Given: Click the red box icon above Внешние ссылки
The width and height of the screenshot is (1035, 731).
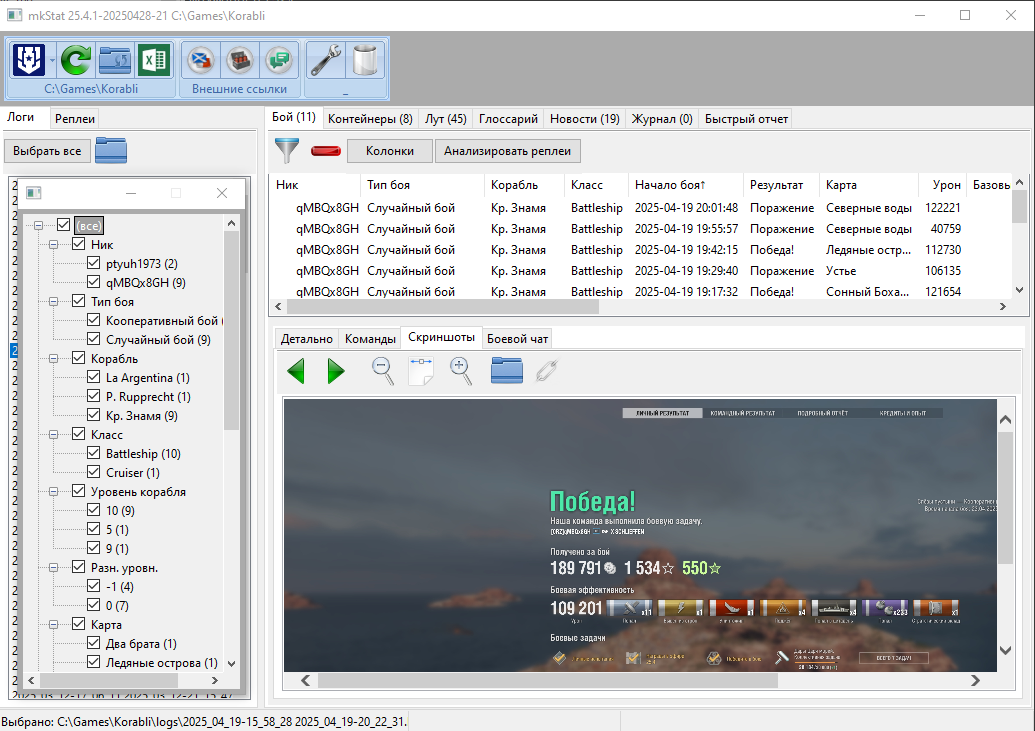Looking at the screenshot, I should pyautogui.click(x=240, y=60).
